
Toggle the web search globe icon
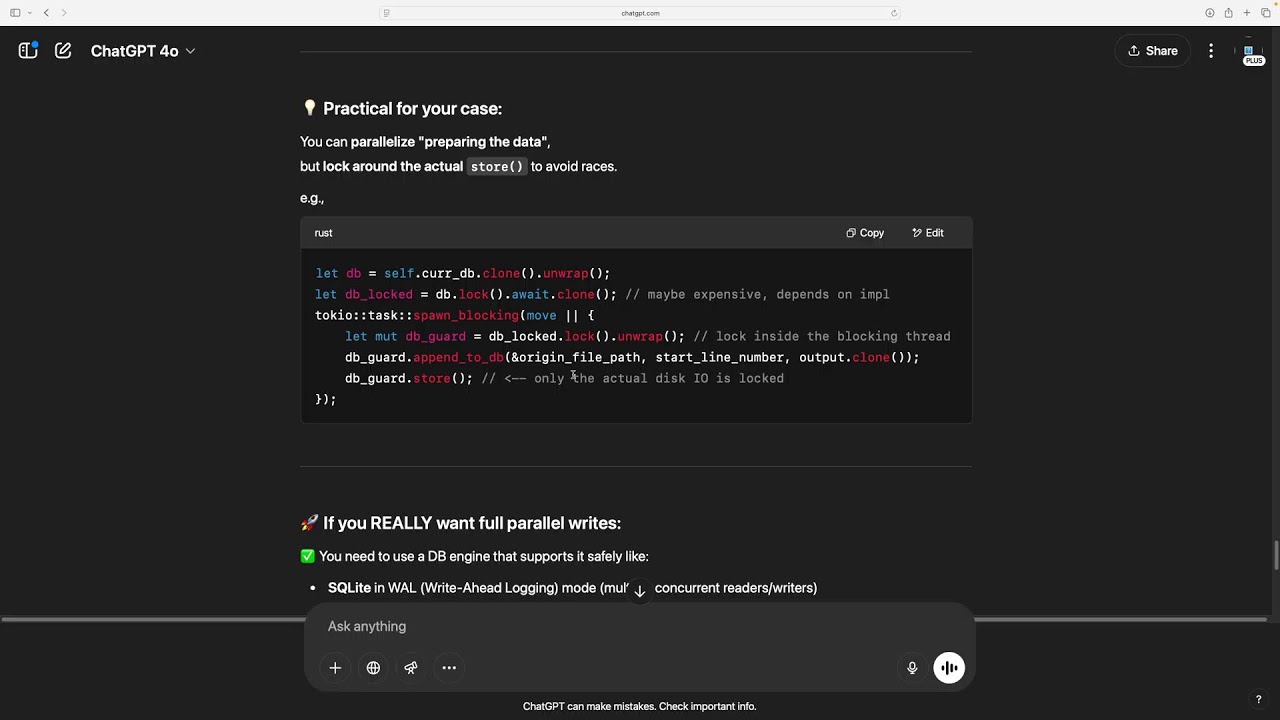tap(373, 668)
